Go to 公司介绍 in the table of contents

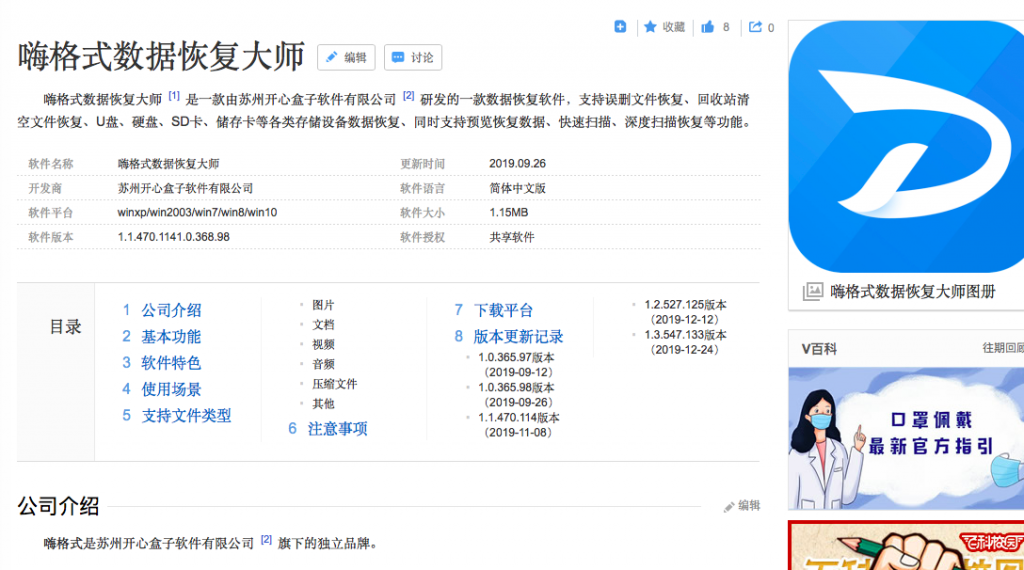pos(171,310)
